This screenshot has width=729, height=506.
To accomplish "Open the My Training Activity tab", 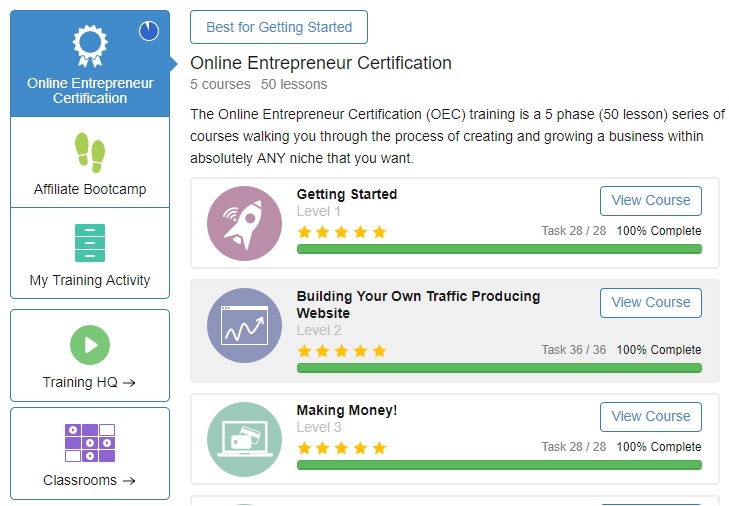I will click(x=90, y=253).
